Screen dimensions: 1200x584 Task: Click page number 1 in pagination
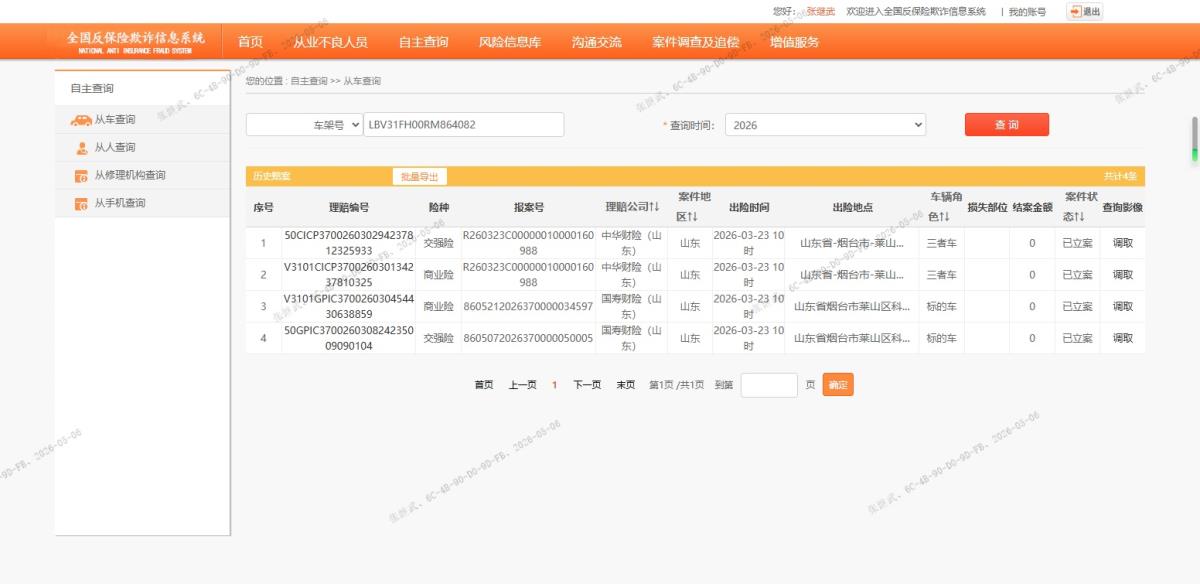[555, 385]
